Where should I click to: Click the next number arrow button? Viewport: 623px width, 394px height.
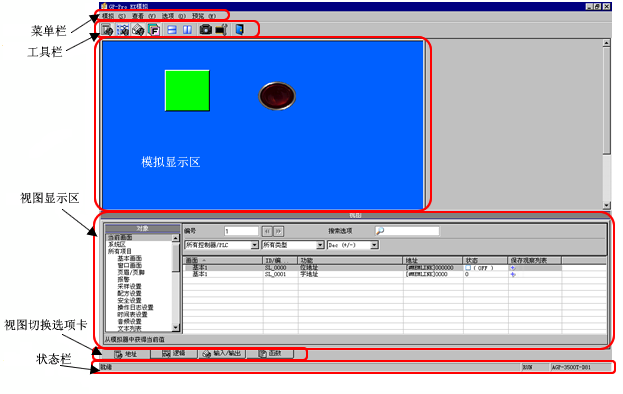[x=279, y=231]
